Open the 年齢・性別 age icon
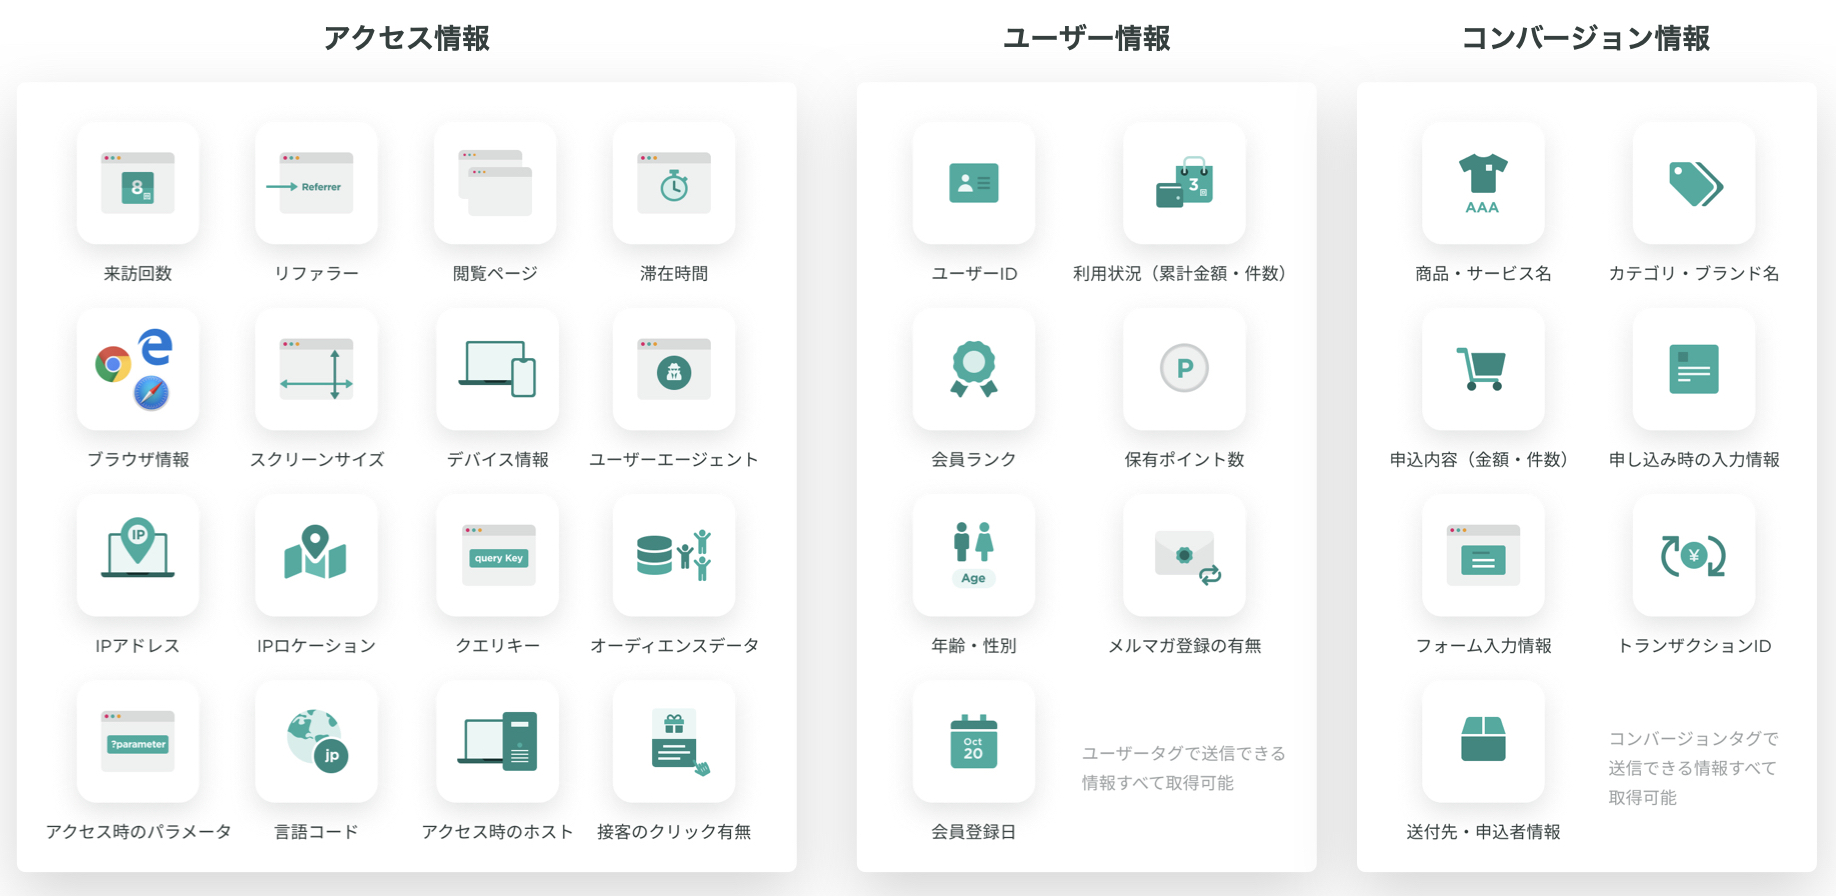1836x896 pixels. (974, 555)
